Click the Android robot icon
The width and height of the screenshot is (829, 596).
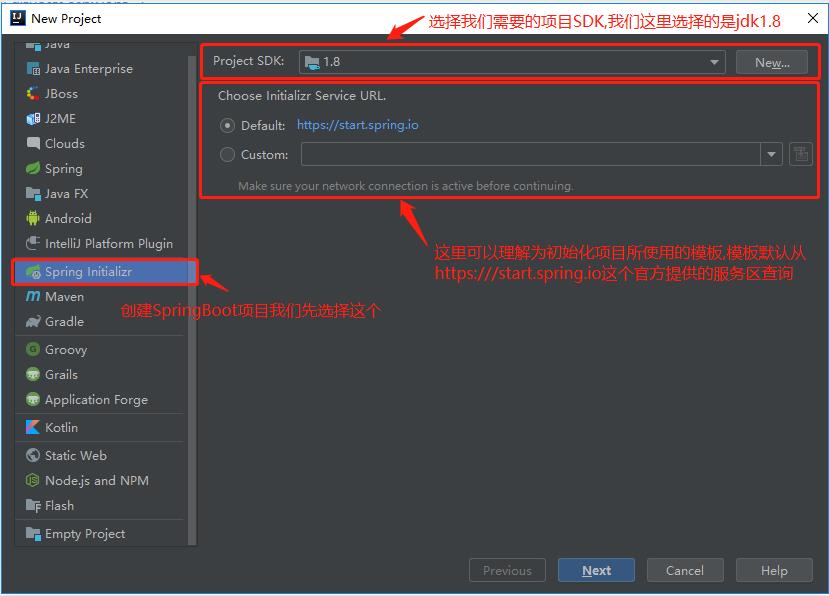pyautogui.click(x=33, y=218)
